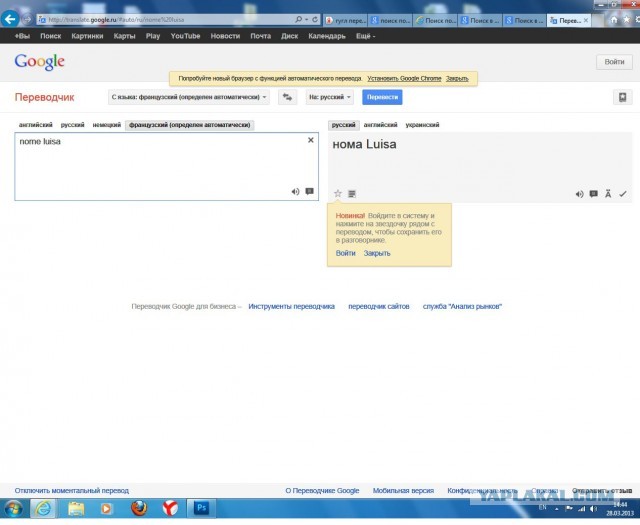The image size is (640, 525).
Task: Open 'Новости' in the Google bar
Action: point(225,36)
